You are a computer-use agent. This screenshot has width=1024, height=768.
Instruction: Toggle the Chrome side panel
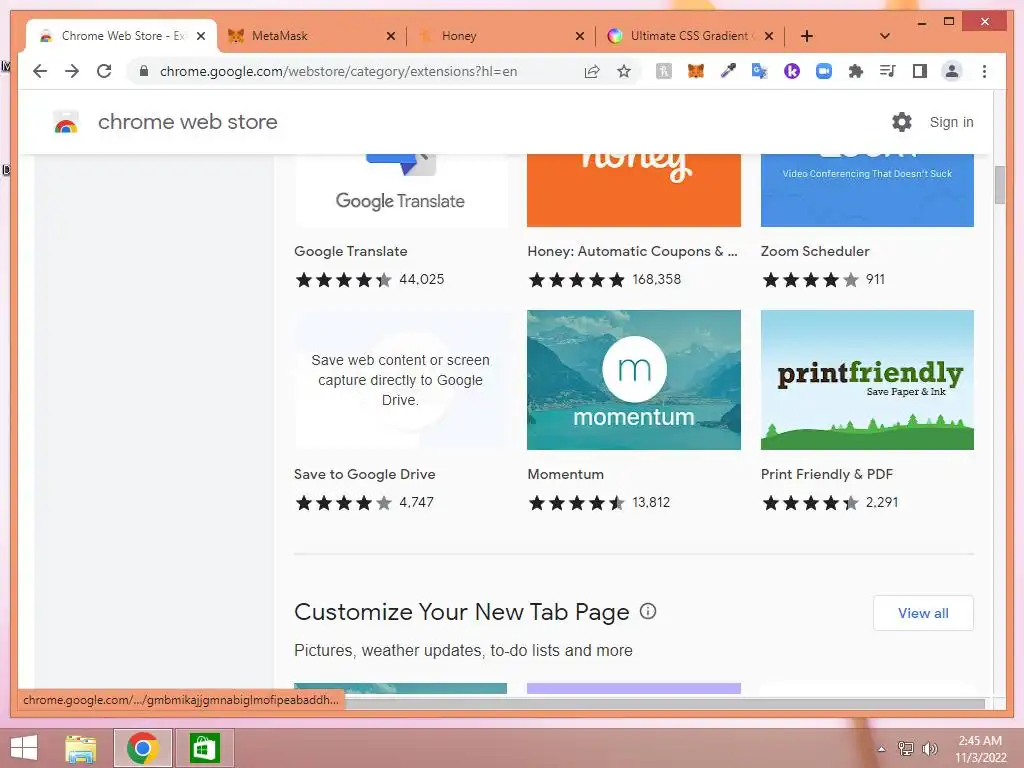click(920, 71)
